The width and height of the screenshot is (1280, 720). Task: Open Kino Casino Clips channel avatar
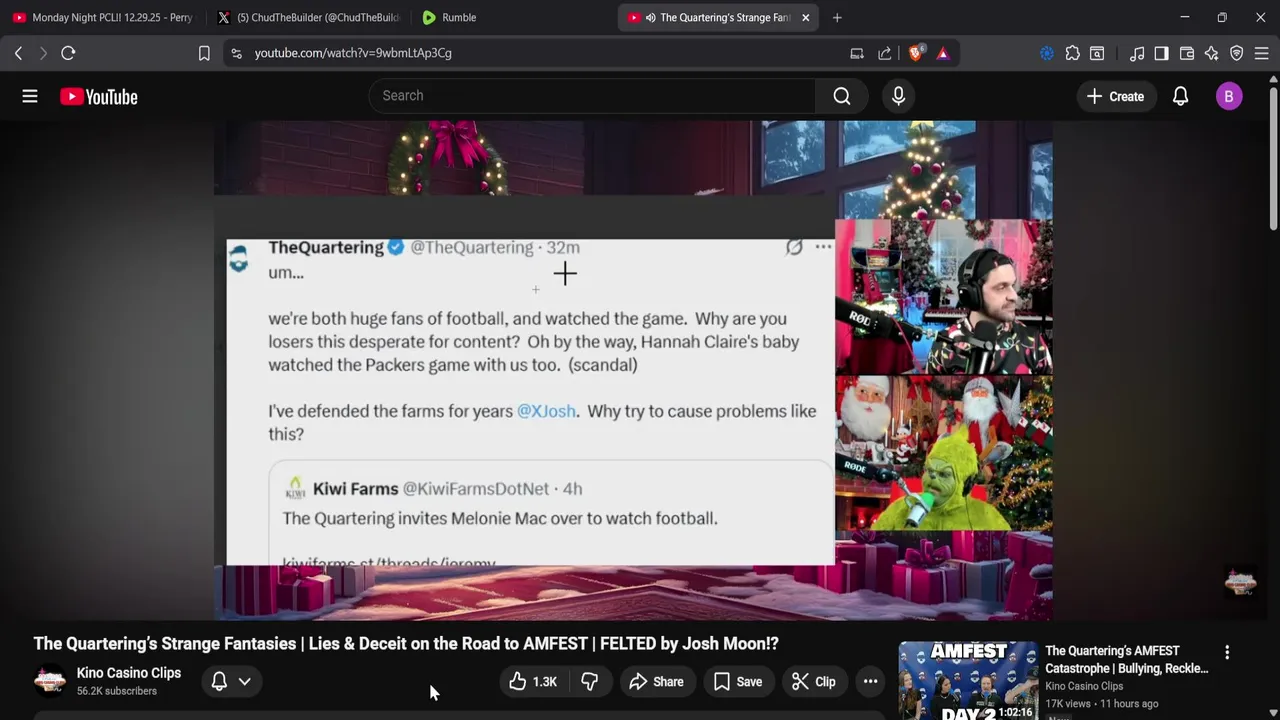tap(49, 681)
